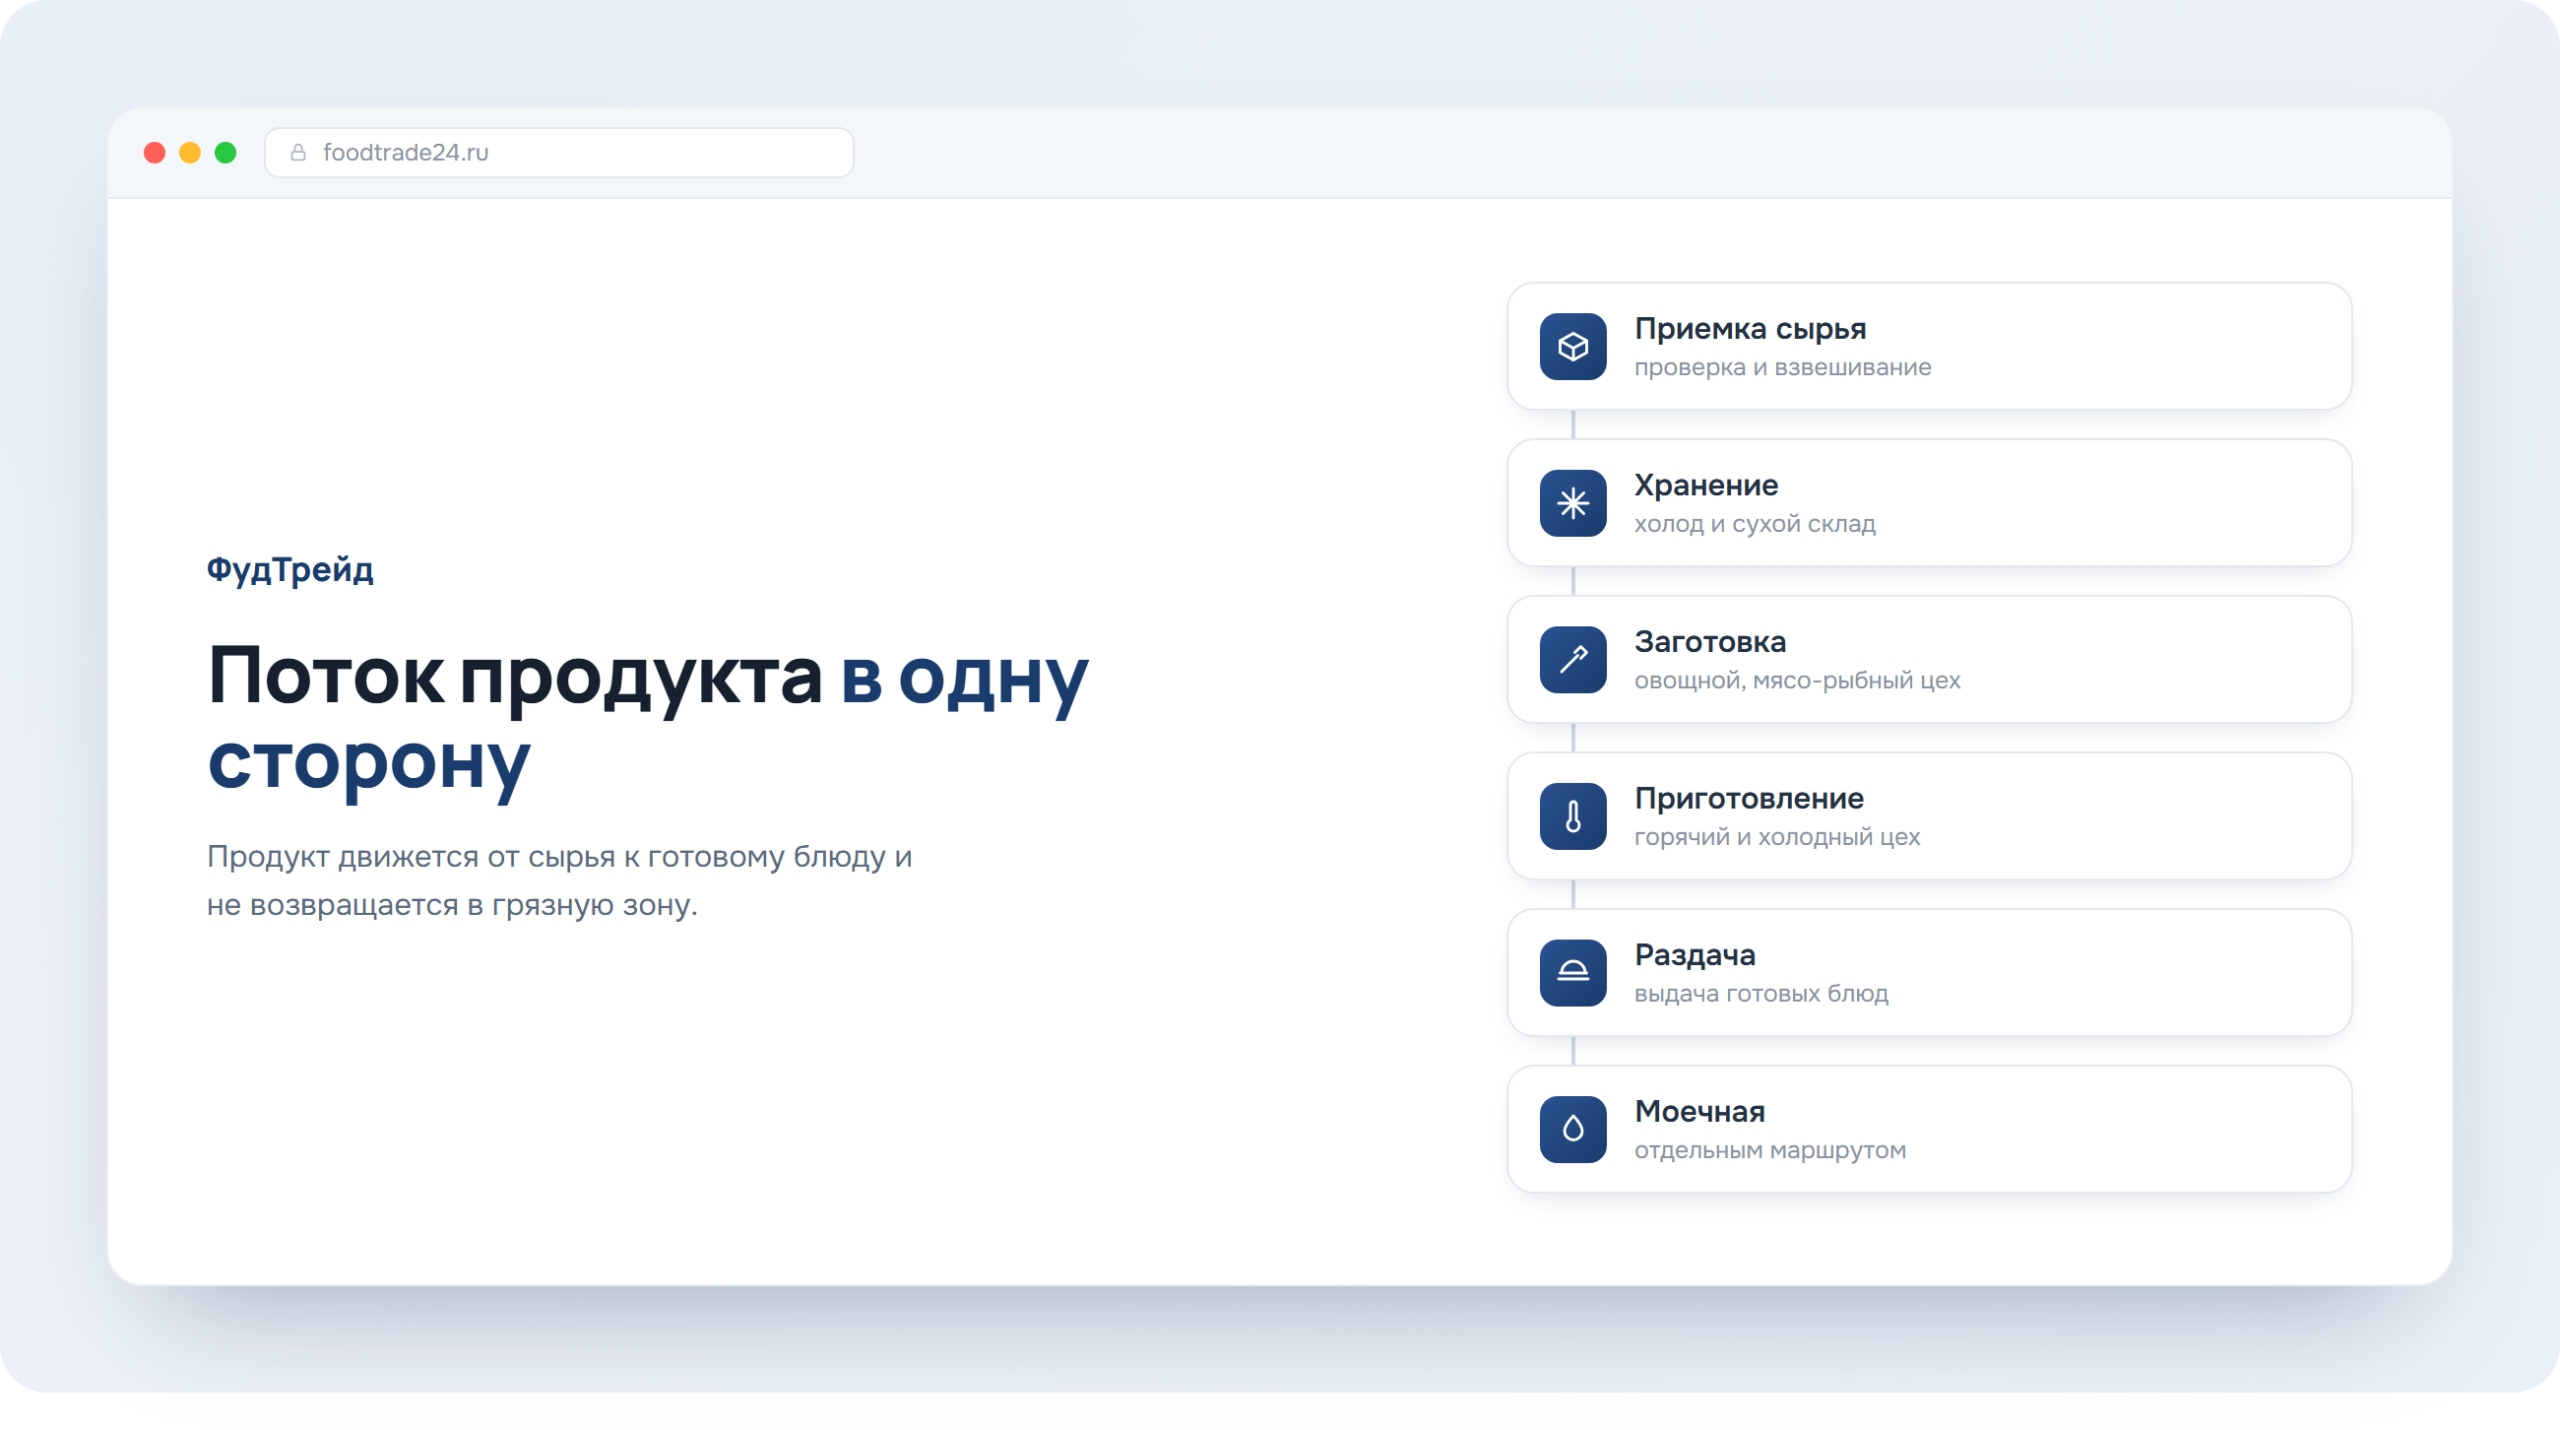The image size is (2560, 1430).
Task: Click 'горячий и холодный цех' subtitle
Action: click(x=1777, y=837)
